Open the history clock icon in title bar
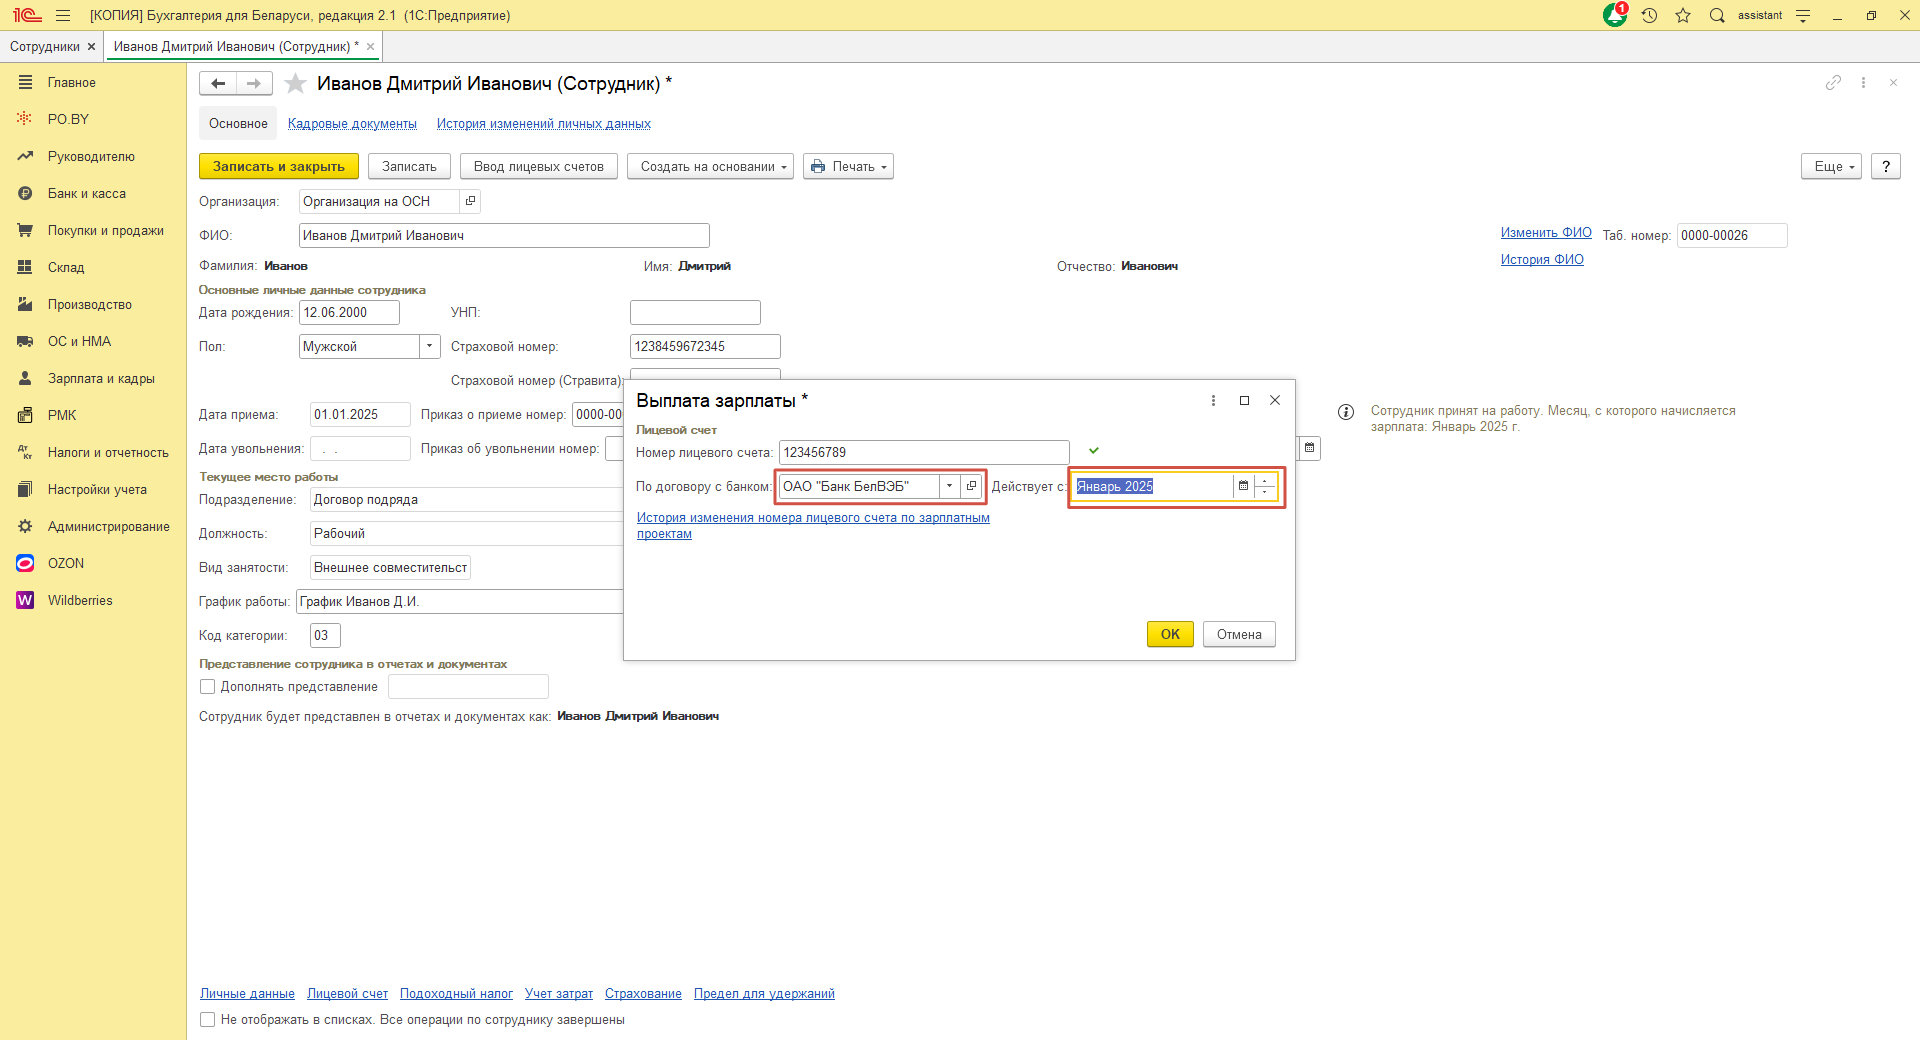1920x1040 pixels. click(x=1649, y=15)
